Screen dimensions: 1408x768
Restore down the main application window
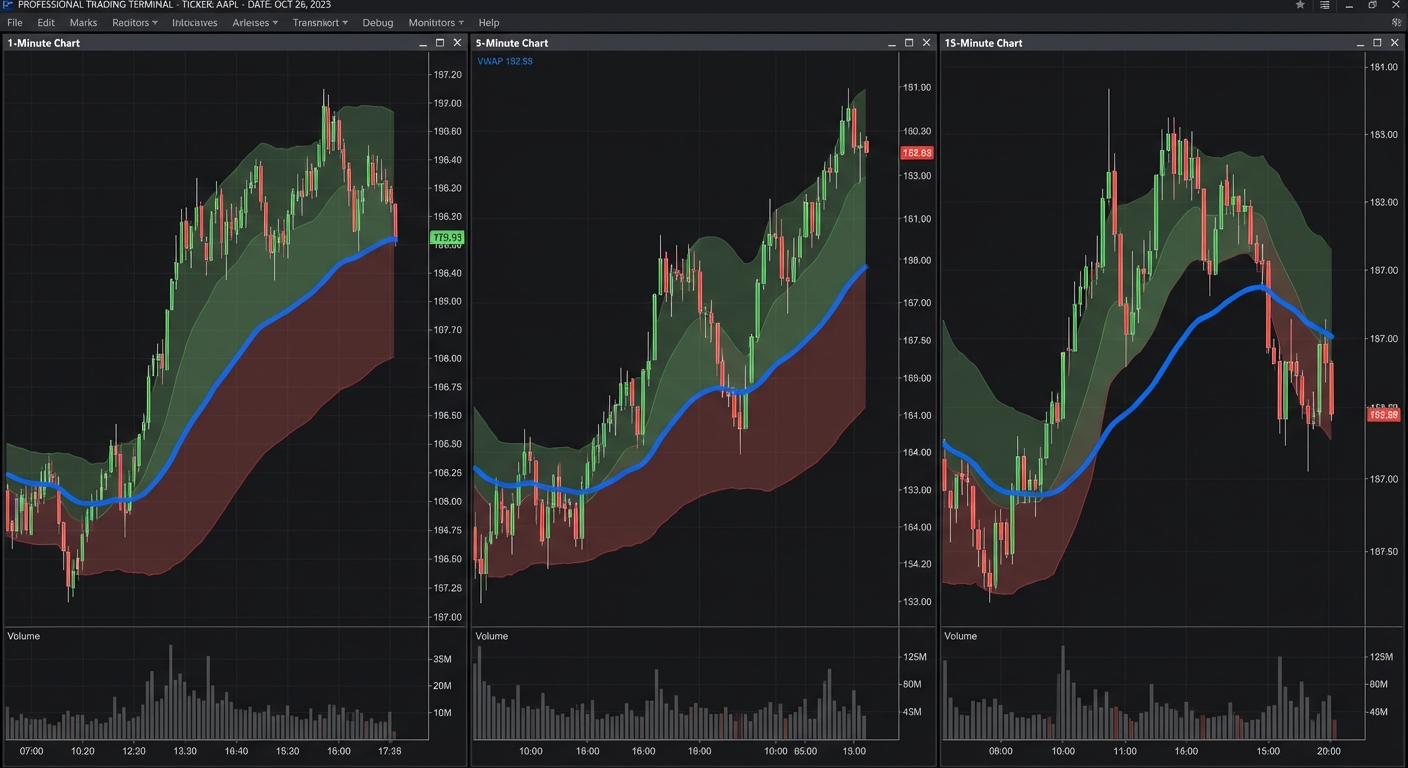click(1372, 5)
